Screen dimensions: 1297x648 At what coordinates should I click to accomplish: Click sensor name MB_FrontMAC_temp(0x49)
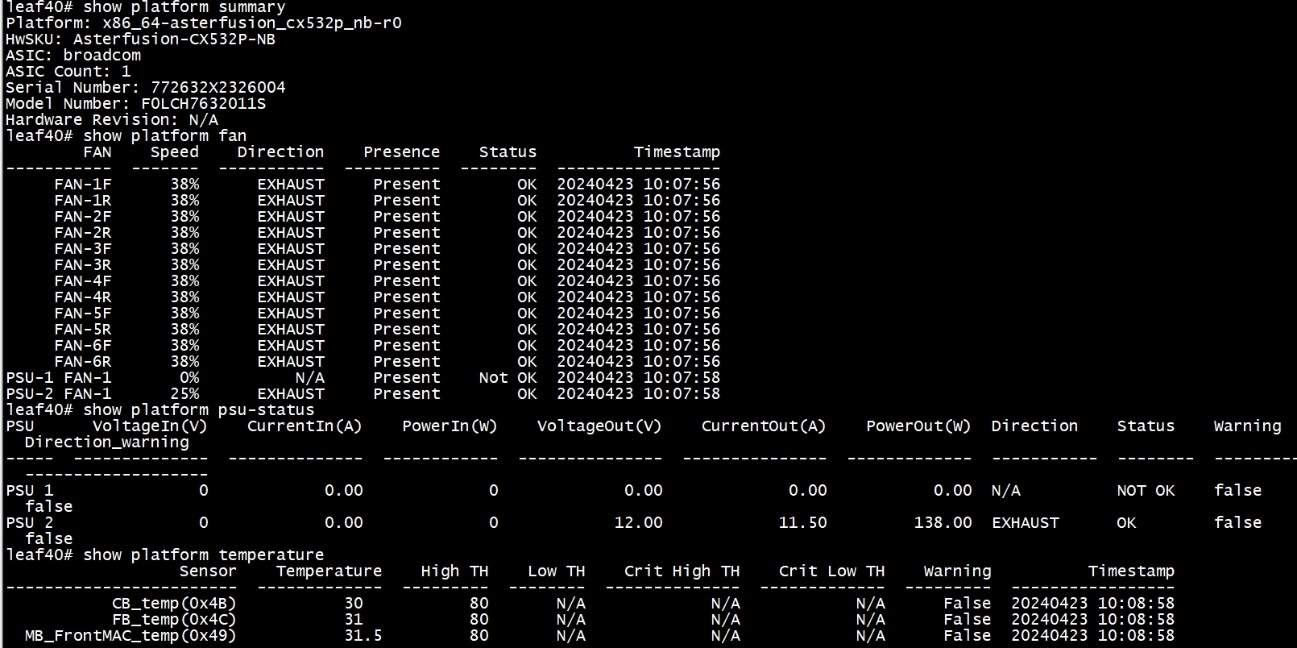coord(132,636)
